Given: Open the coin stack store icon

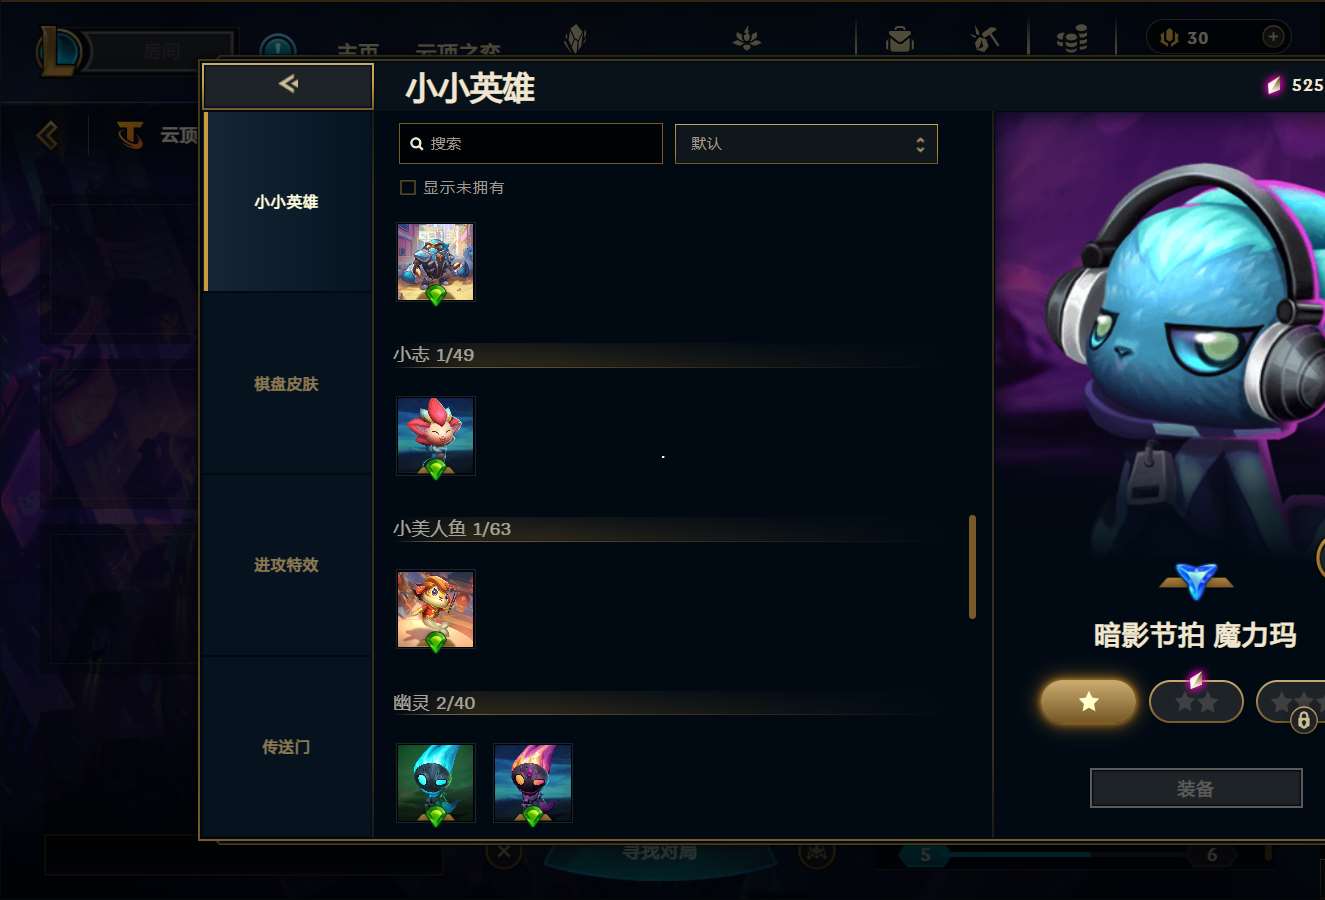Looking at the screenshot, I should coord(1072,39).
